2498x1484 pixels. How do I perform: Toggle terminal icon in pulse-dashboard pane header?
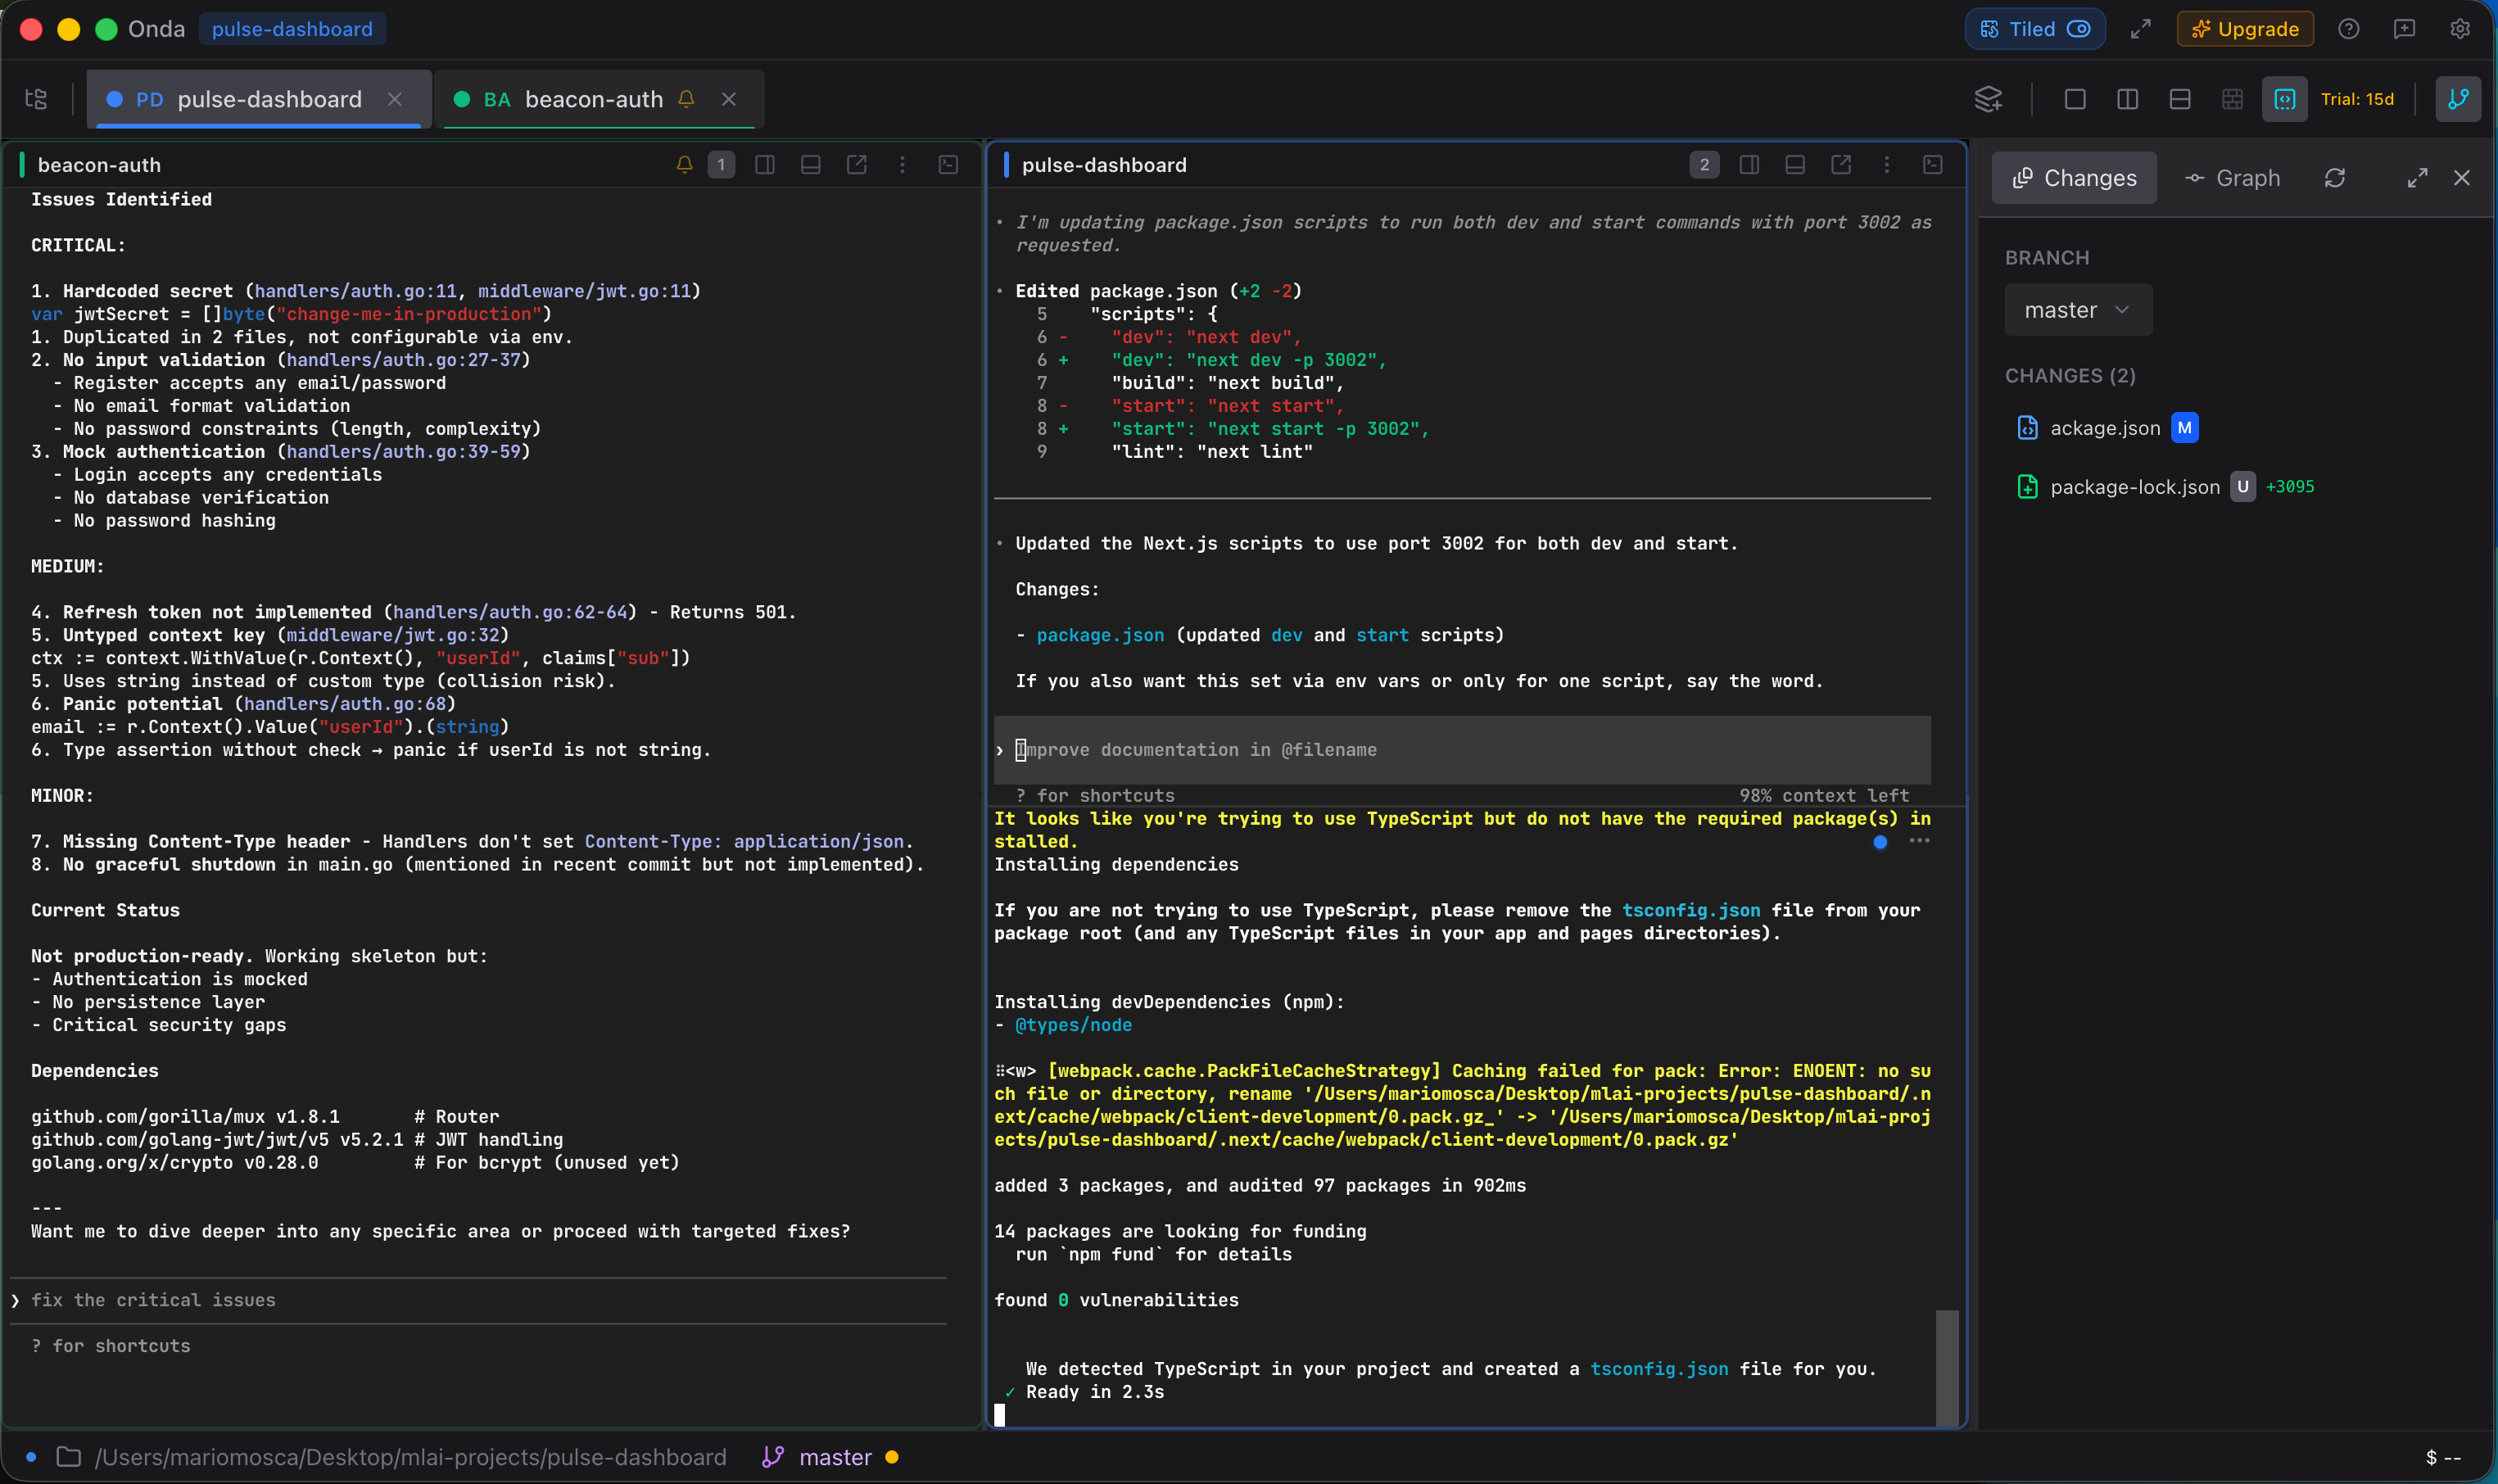point(1933,165)
